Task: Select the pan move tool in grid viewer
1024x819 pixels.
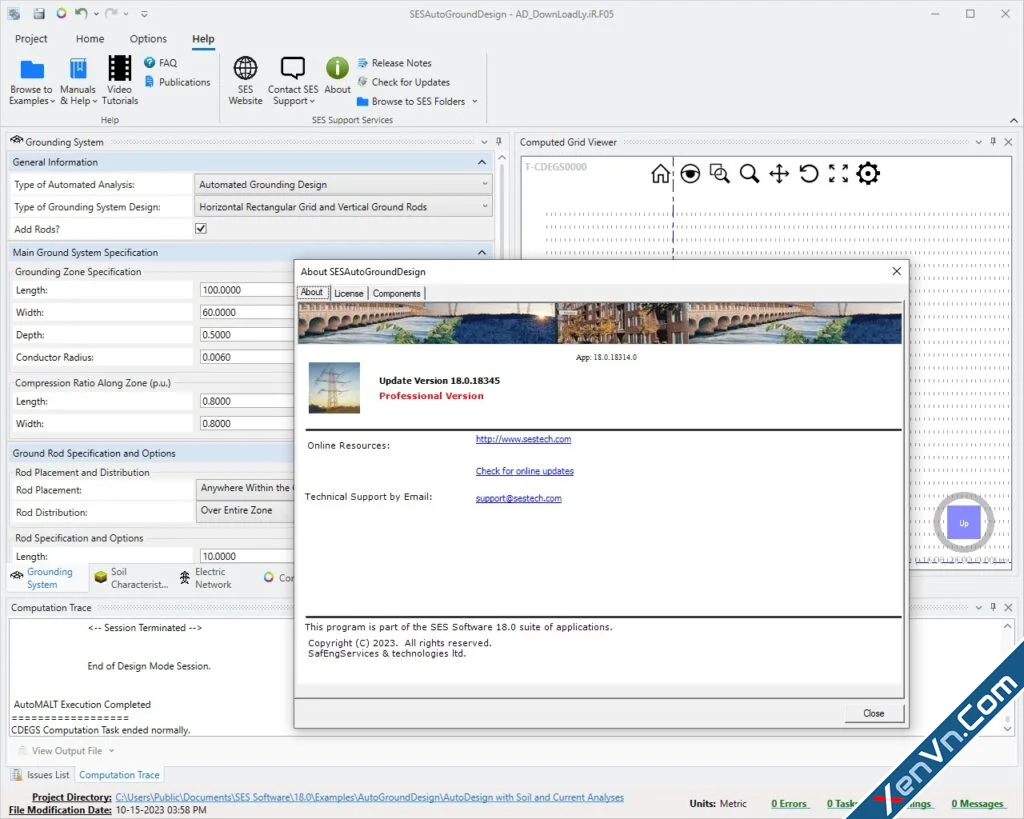Action: point(779,174)
